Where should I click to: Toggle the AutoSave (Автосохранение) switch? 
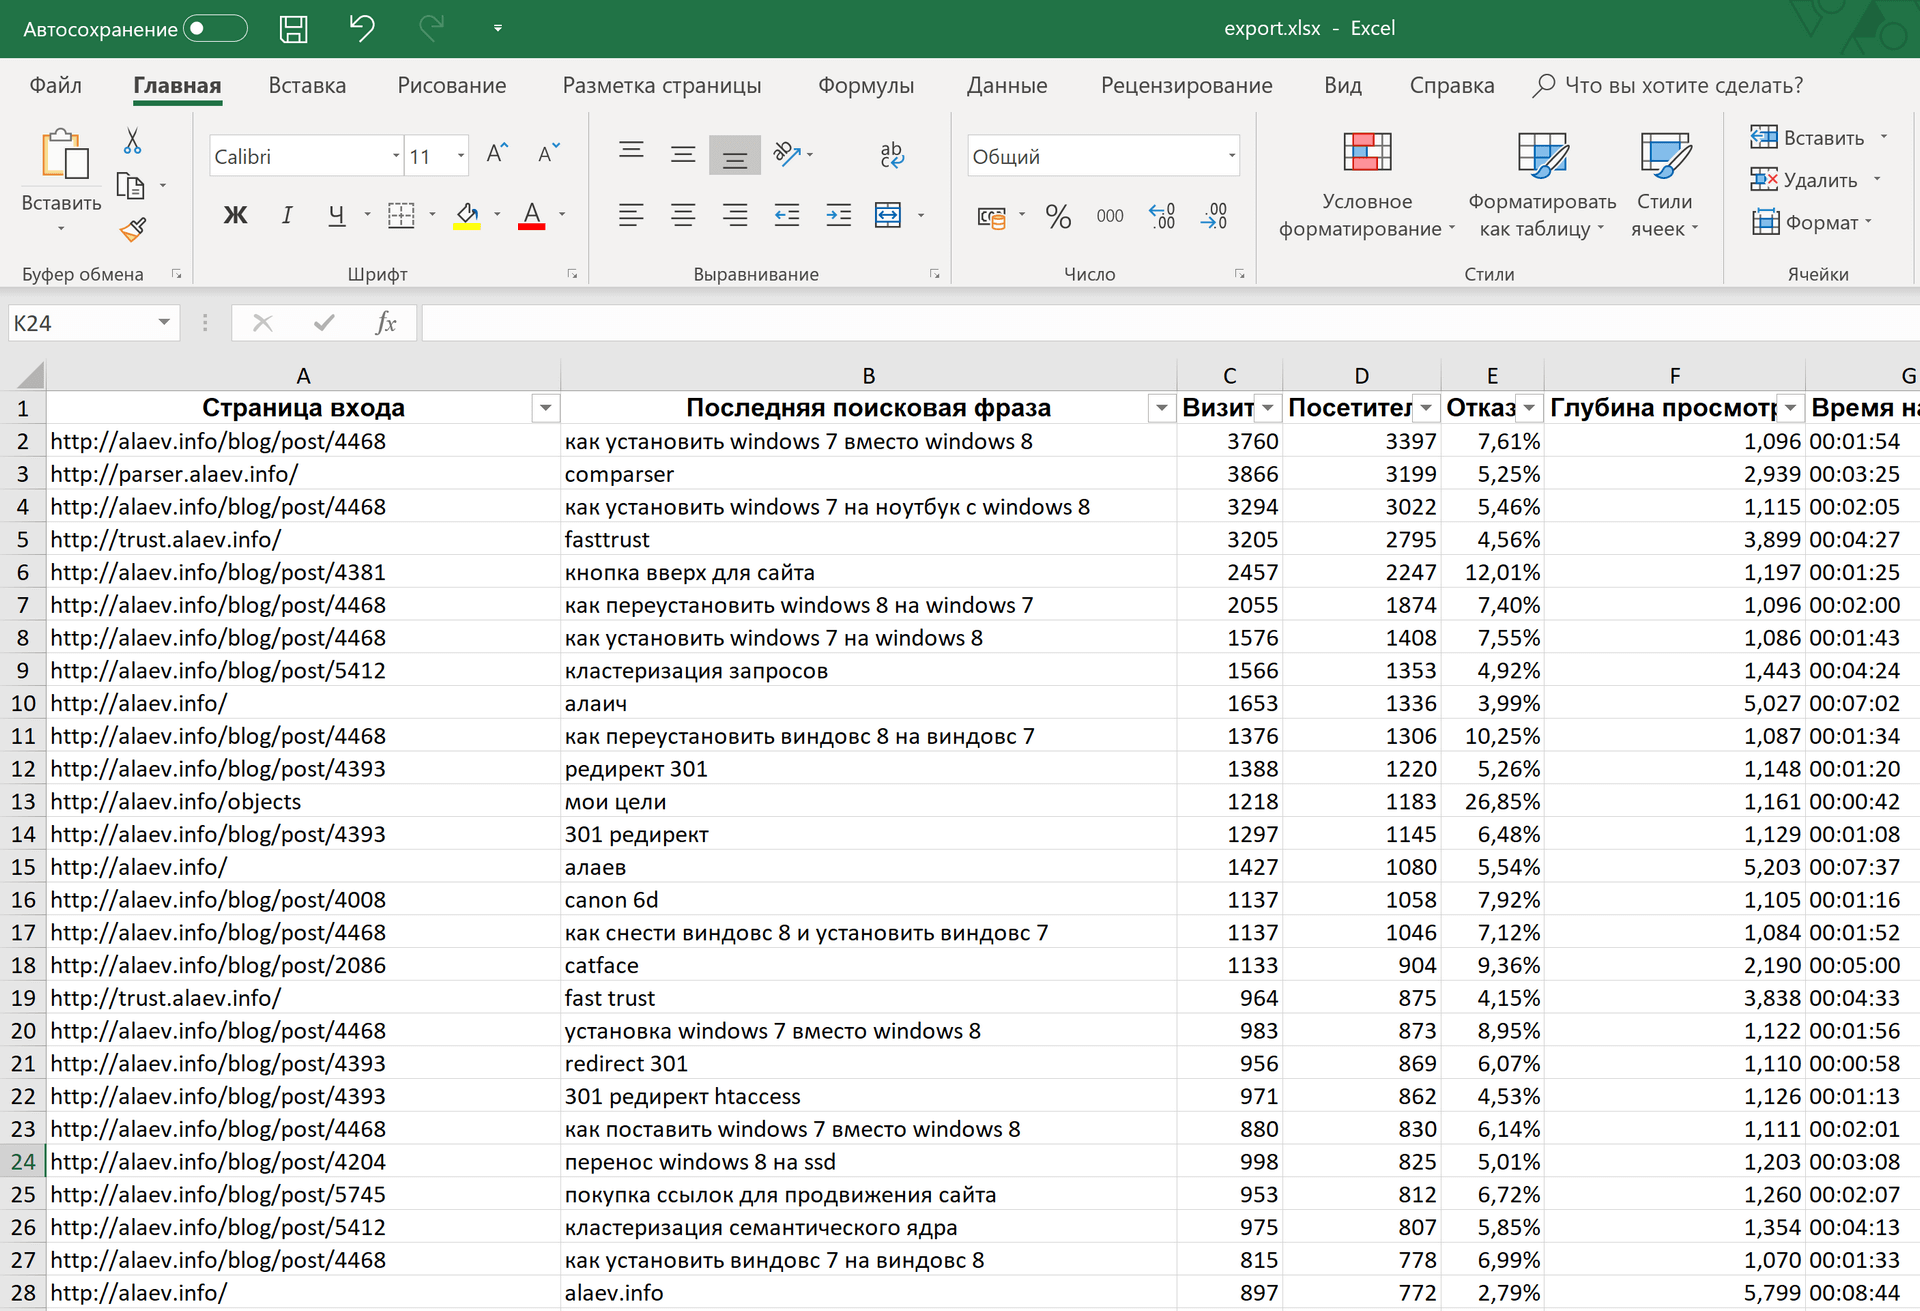coord(216,28)
